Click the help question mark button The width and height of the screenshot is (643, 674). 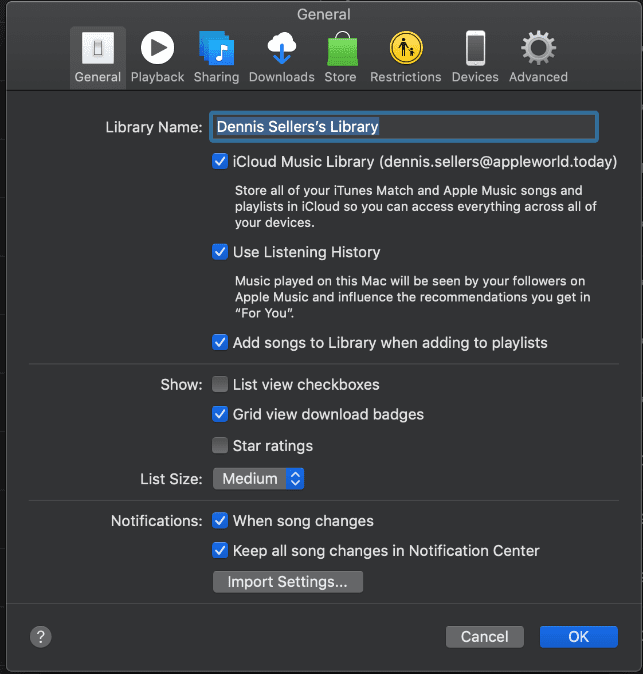click(41, 636)
